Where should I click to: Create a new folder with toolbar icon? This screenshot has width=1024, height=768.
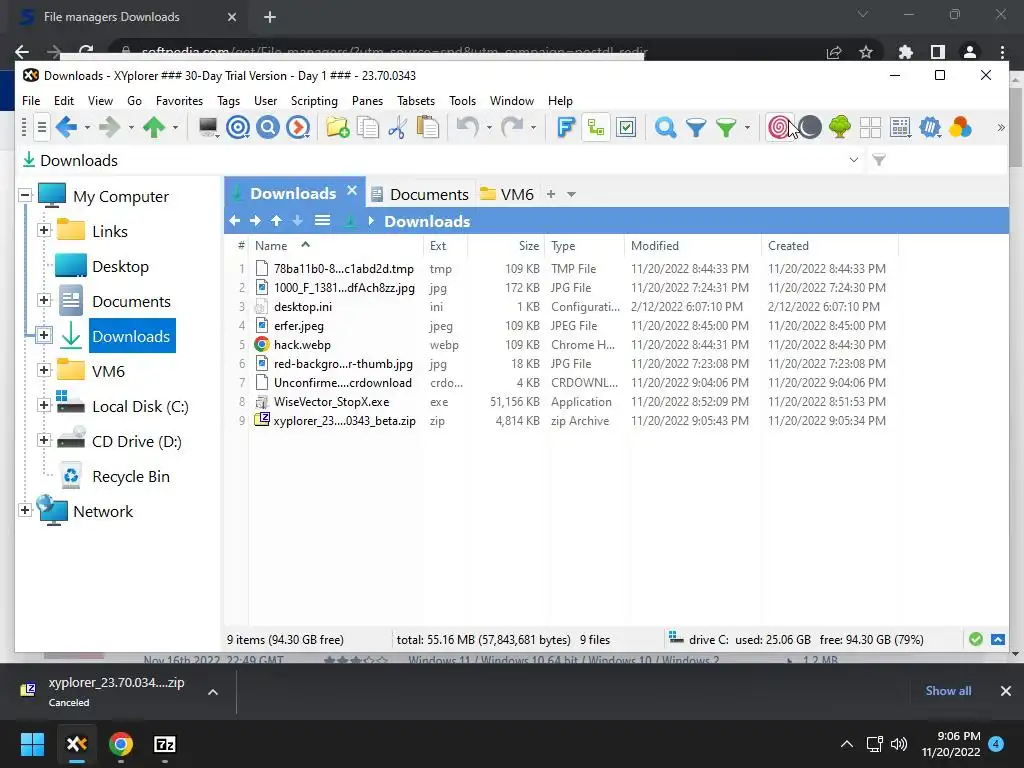(338, 127)
